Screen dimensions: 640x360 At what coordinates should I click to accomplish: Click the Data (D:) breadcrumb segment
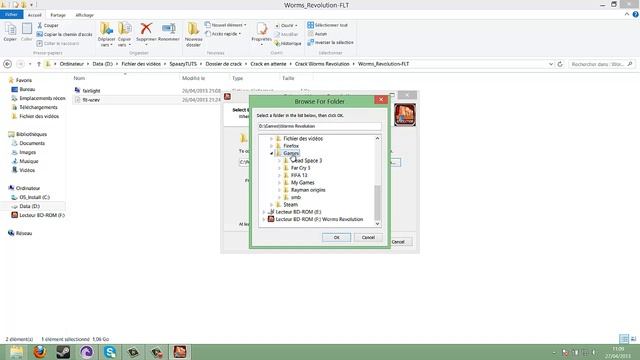point(102,64)
